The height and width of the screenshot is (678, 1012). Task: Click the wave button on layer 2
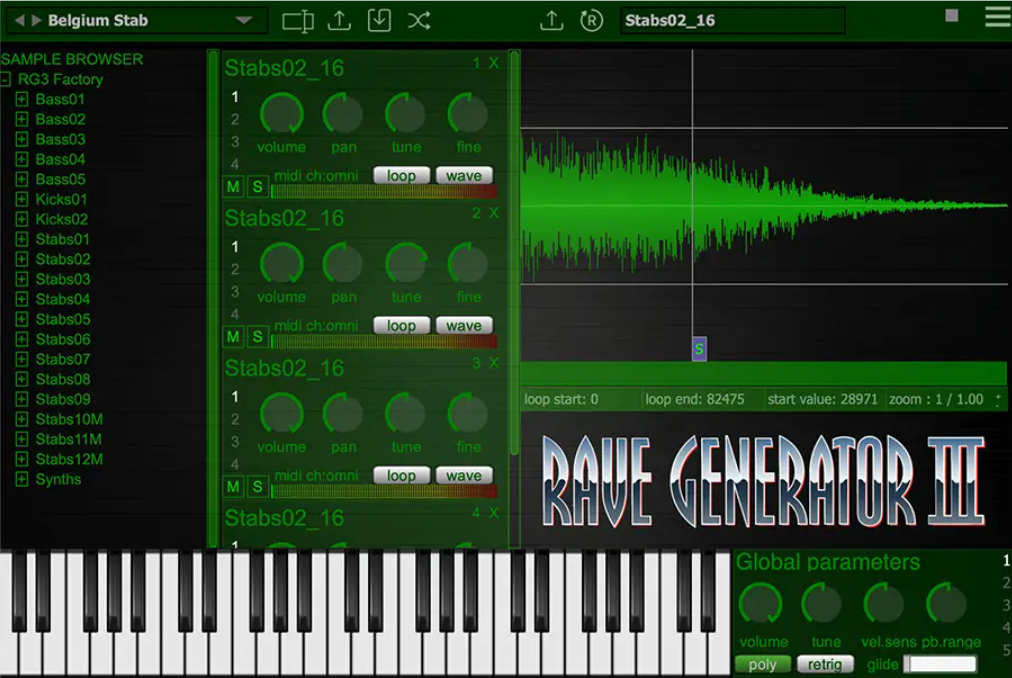click(464, 325)
